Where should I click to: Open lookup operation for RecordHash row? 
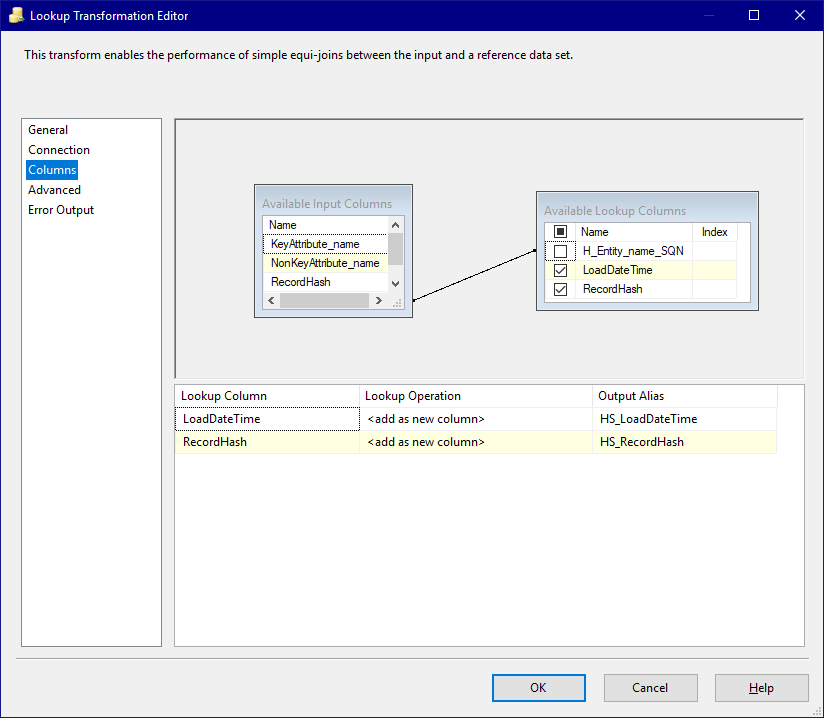point(476,442)
